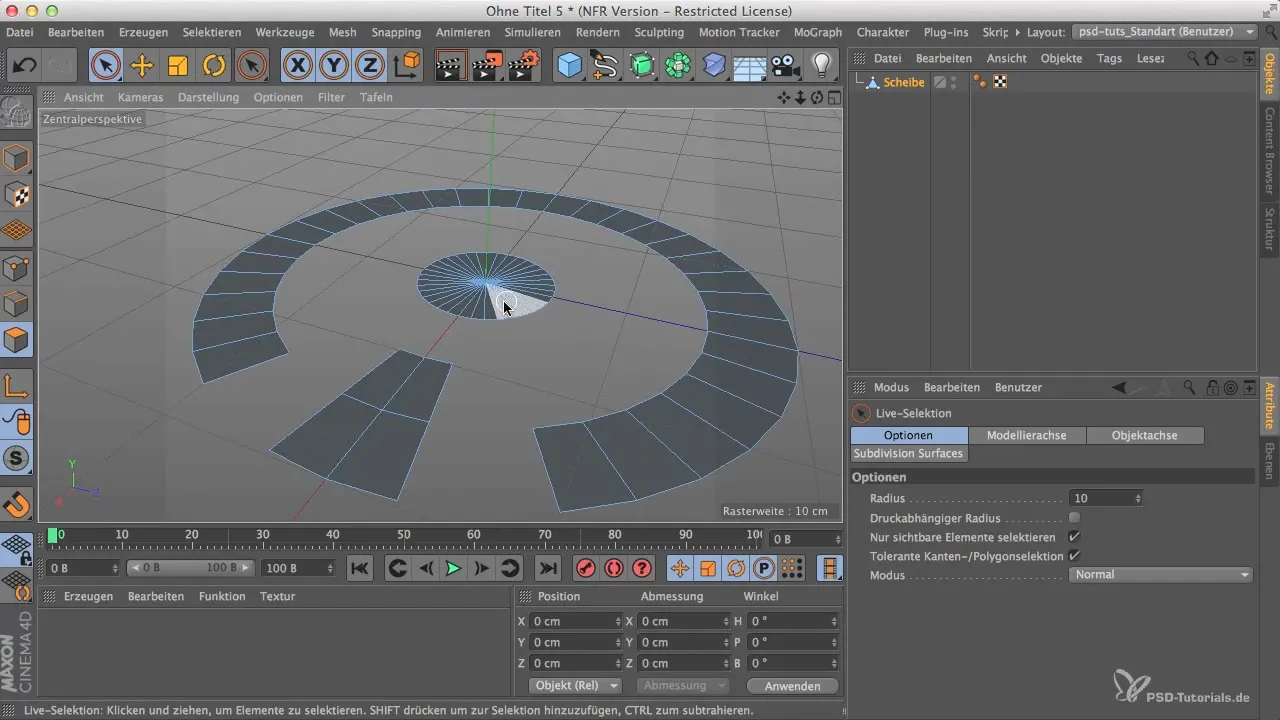Select the Live Selection tool in toolbar
This screenshot has width=1280, height=720.
pyautogui.click(x=106, y=67)
